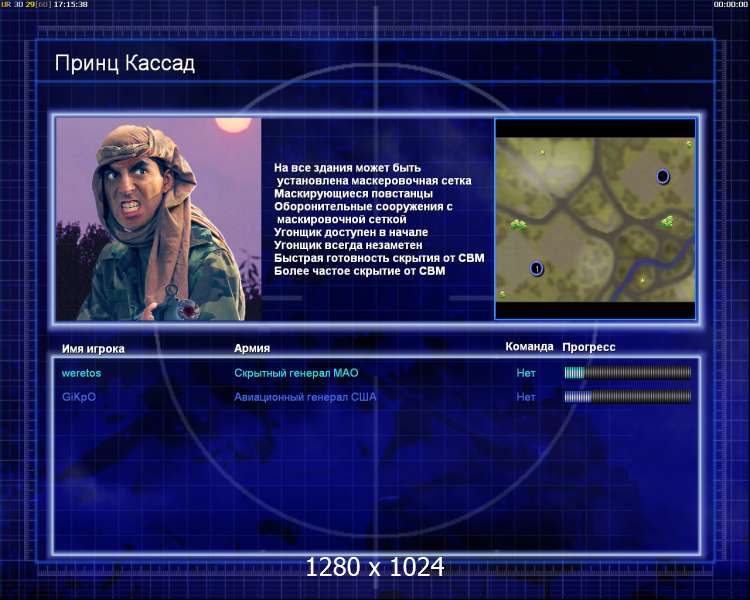The image size is (750, 600).
Task: Click the "Прогресс" column header
Action: coord(589,347)
